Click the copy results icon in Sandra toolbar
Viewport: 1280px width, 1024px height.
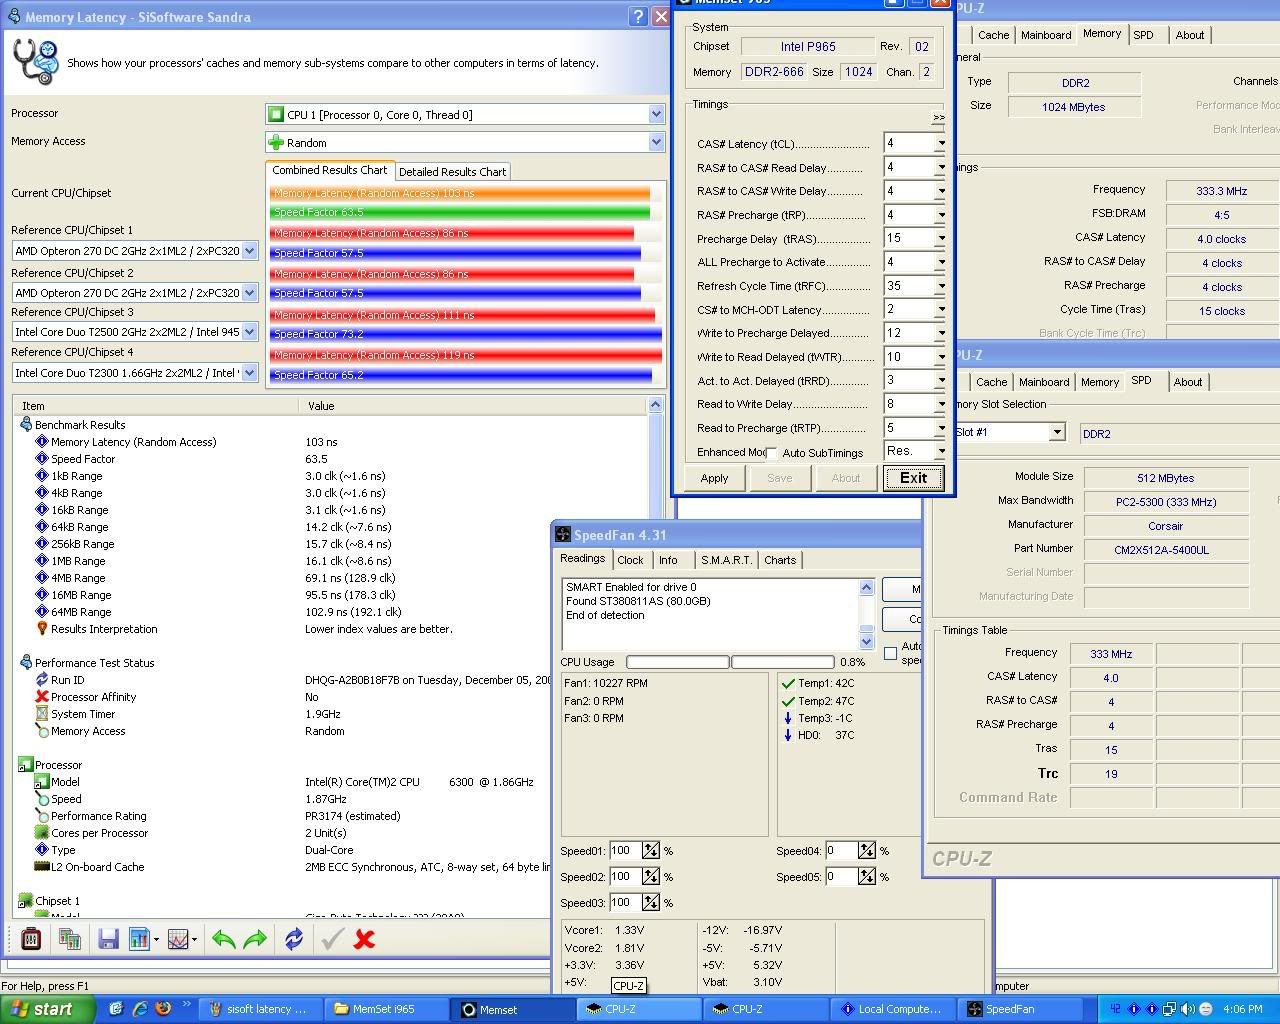pyautogui.click(x=70, y=939)
